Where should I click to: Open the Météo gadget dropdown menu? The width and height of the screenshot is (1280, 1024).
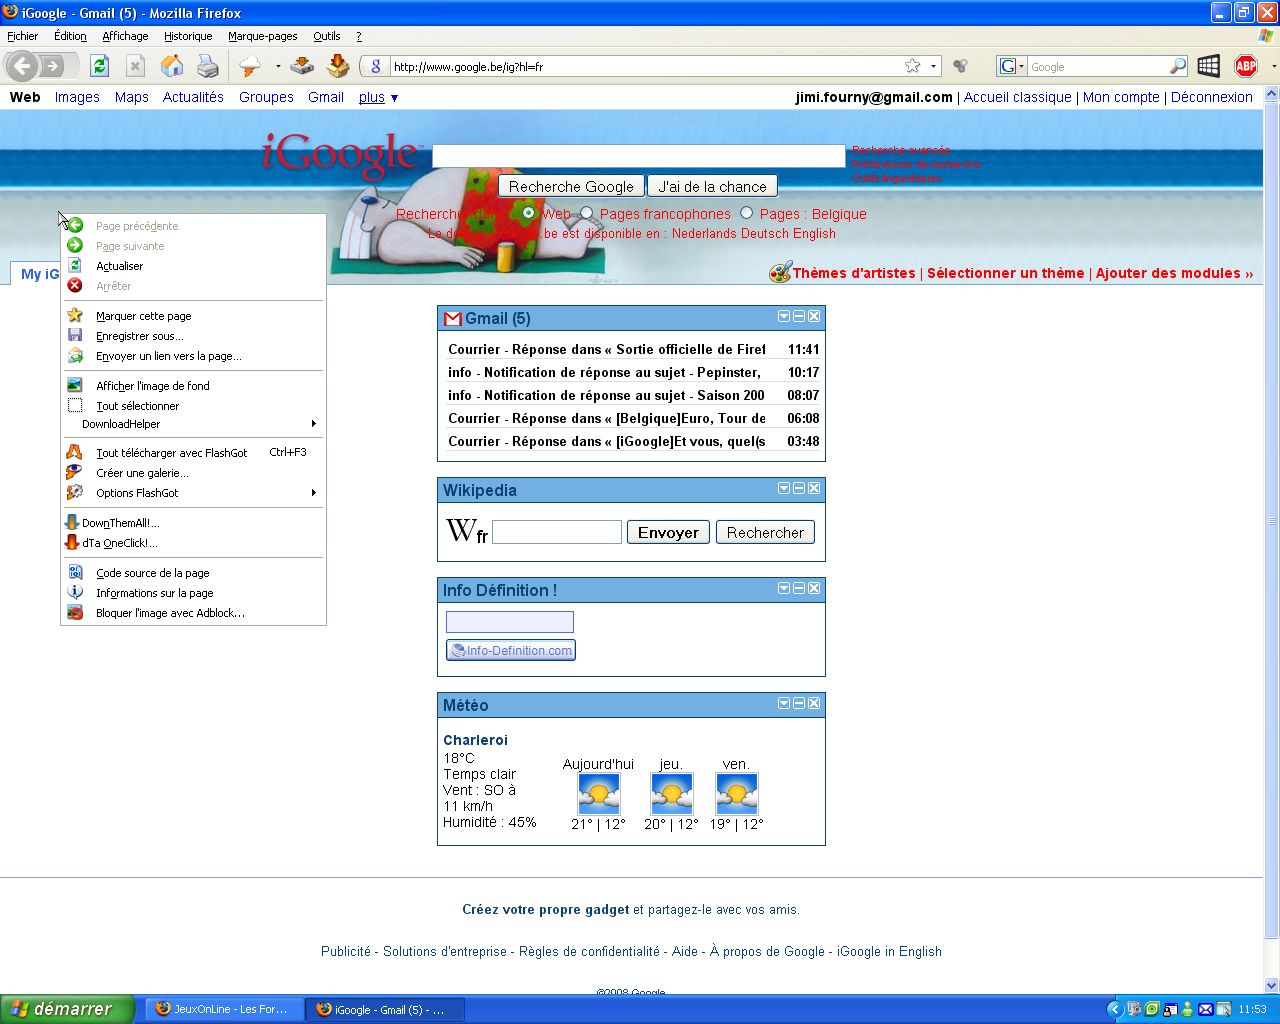[784, 703]
